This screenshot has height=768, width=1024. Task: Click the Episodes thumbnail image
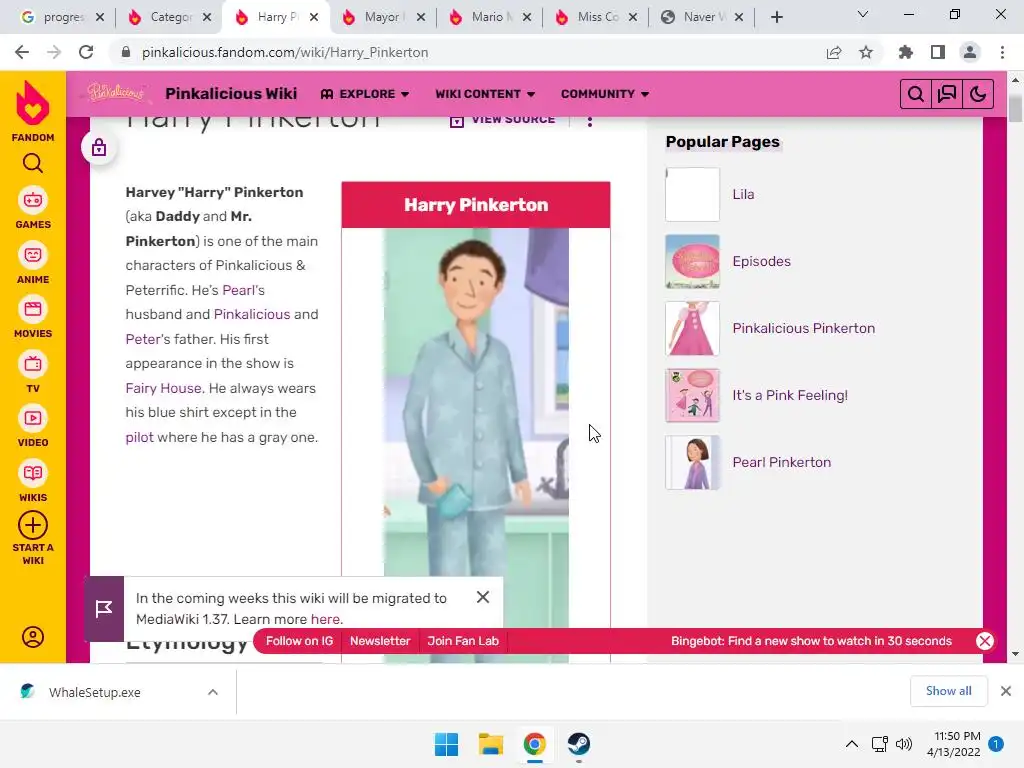point(692,261)
